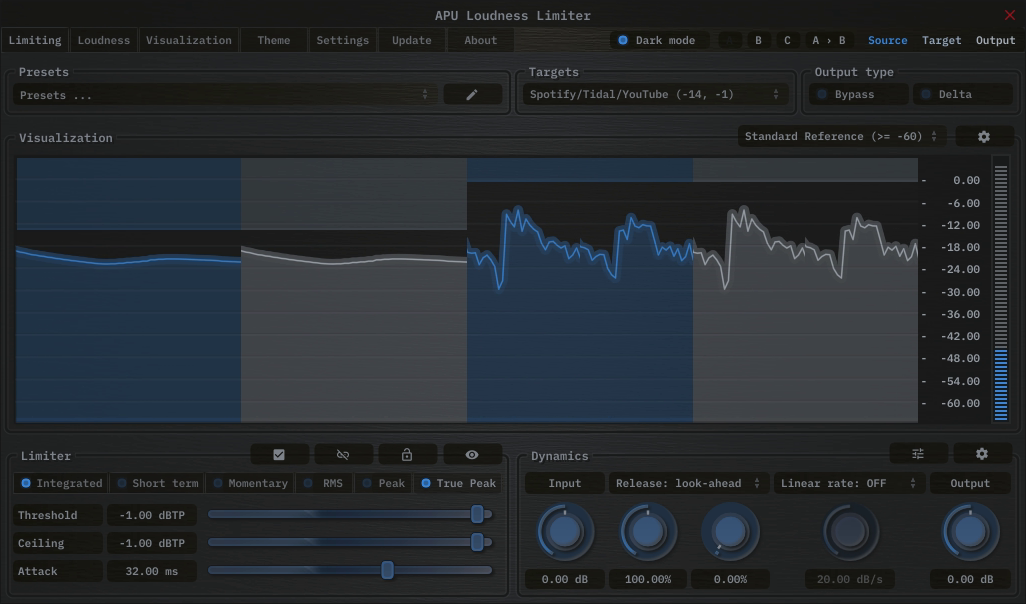Open the Dynamics settings gear icon
Image resolution: width=1026 pixels, height=604 pixels.
(982, 454)
